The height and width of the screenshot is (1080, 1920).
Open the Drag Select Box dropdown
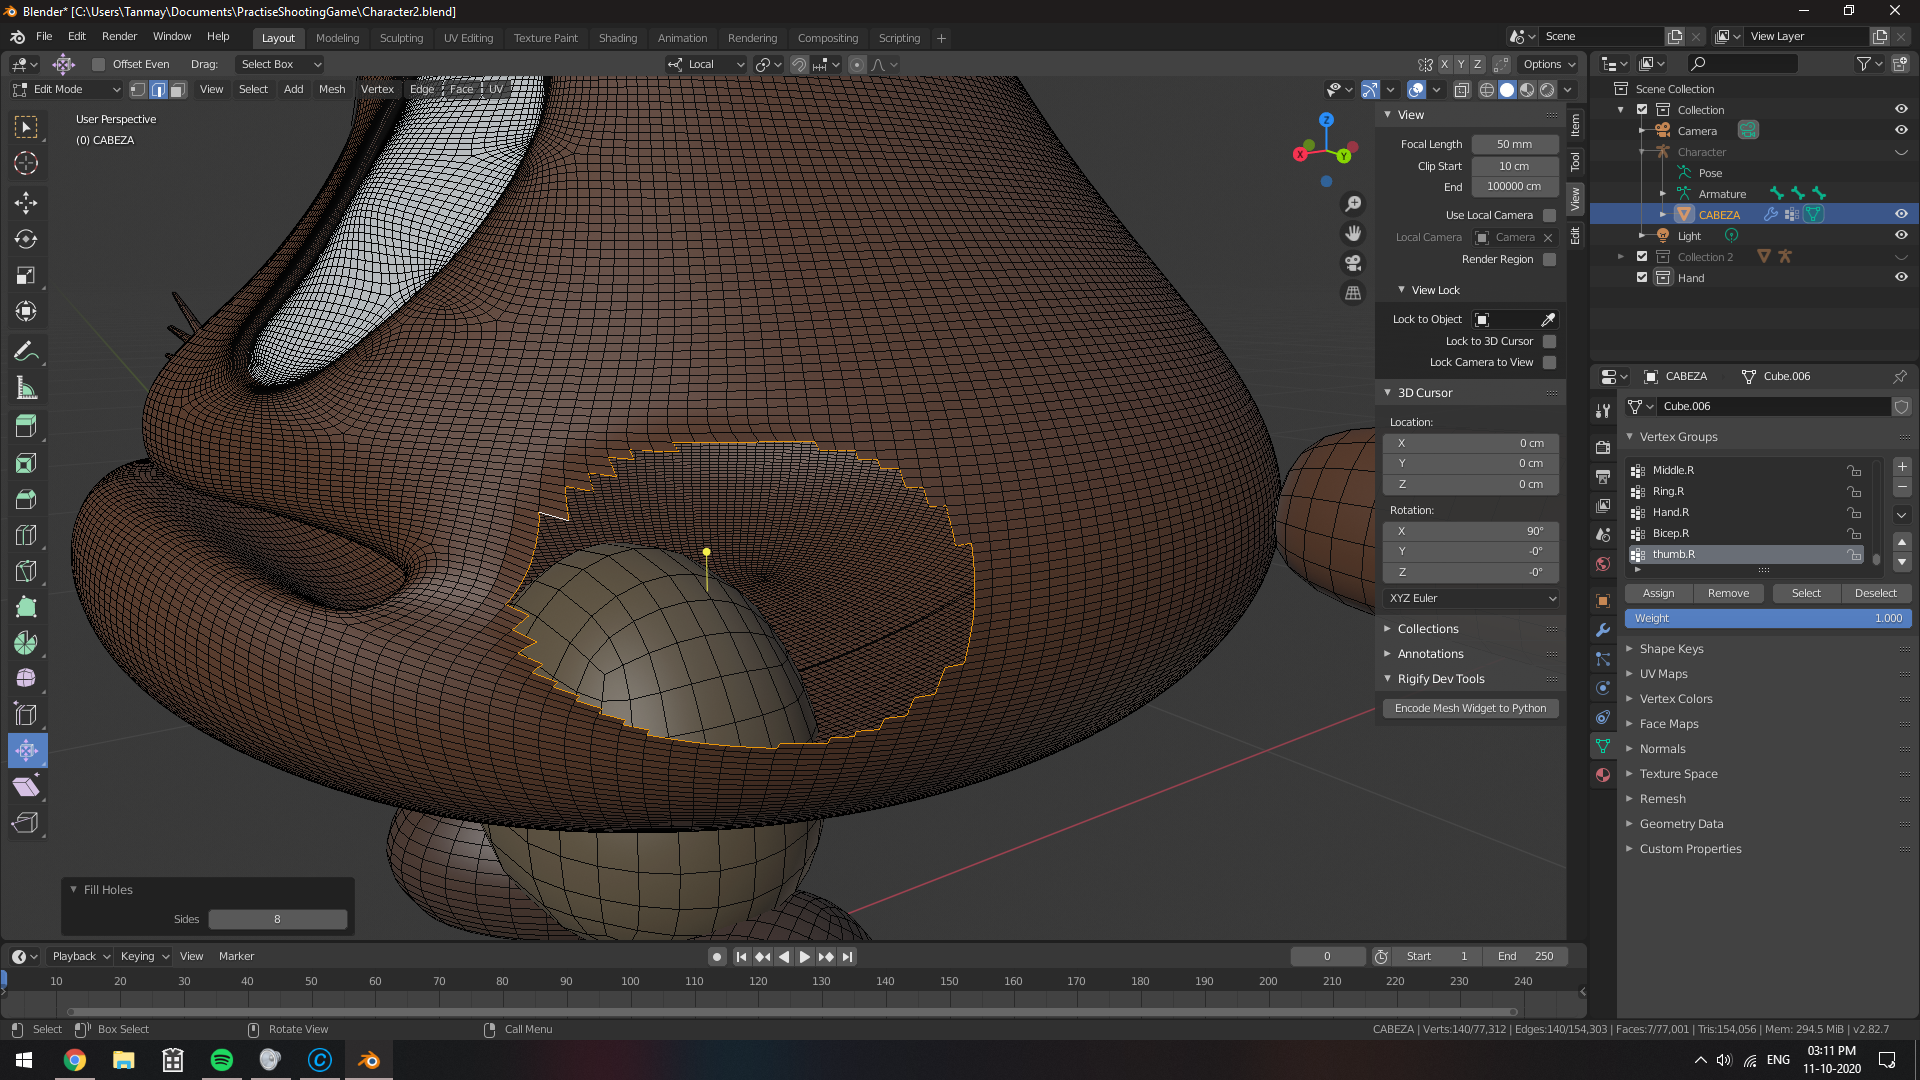pyautogui.click(x=280, y=64)
